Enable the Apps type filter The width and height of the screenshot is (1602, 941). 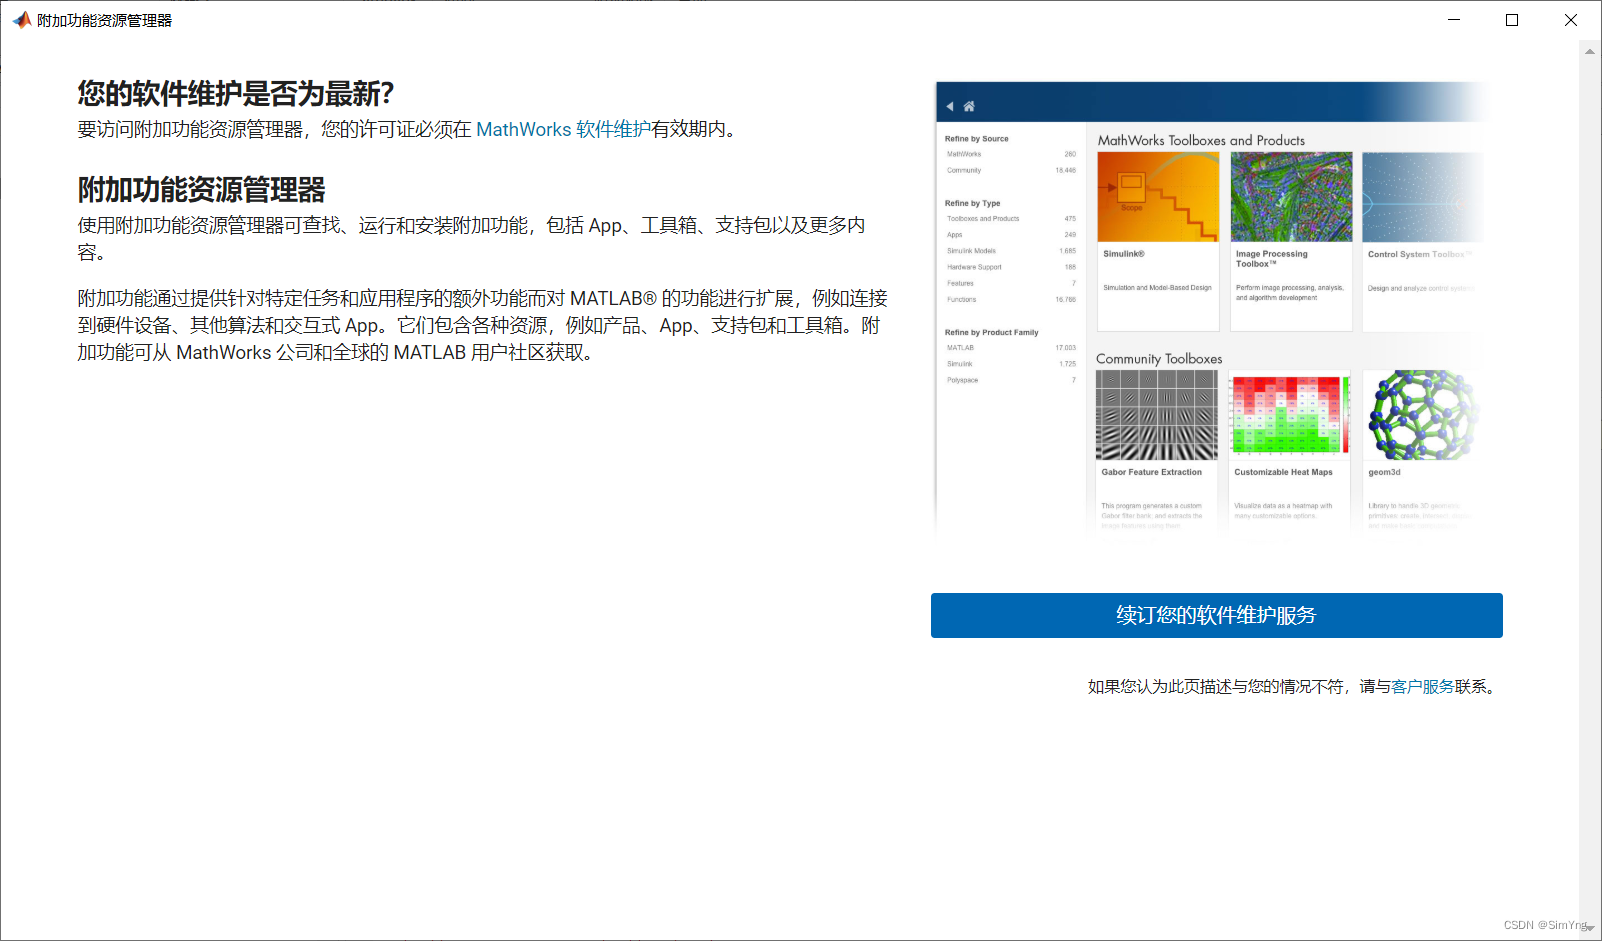[x=954, y=234]
